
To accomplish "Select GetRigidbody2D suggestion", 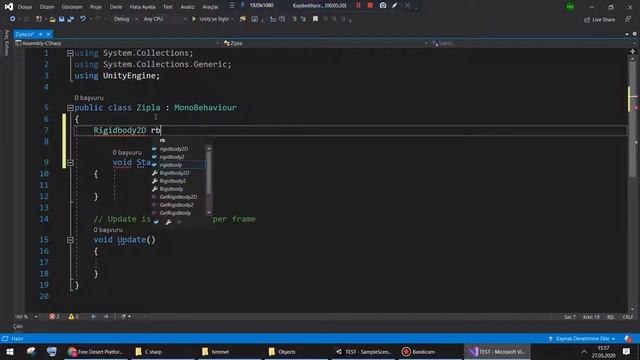I will (x=178, y=197).
